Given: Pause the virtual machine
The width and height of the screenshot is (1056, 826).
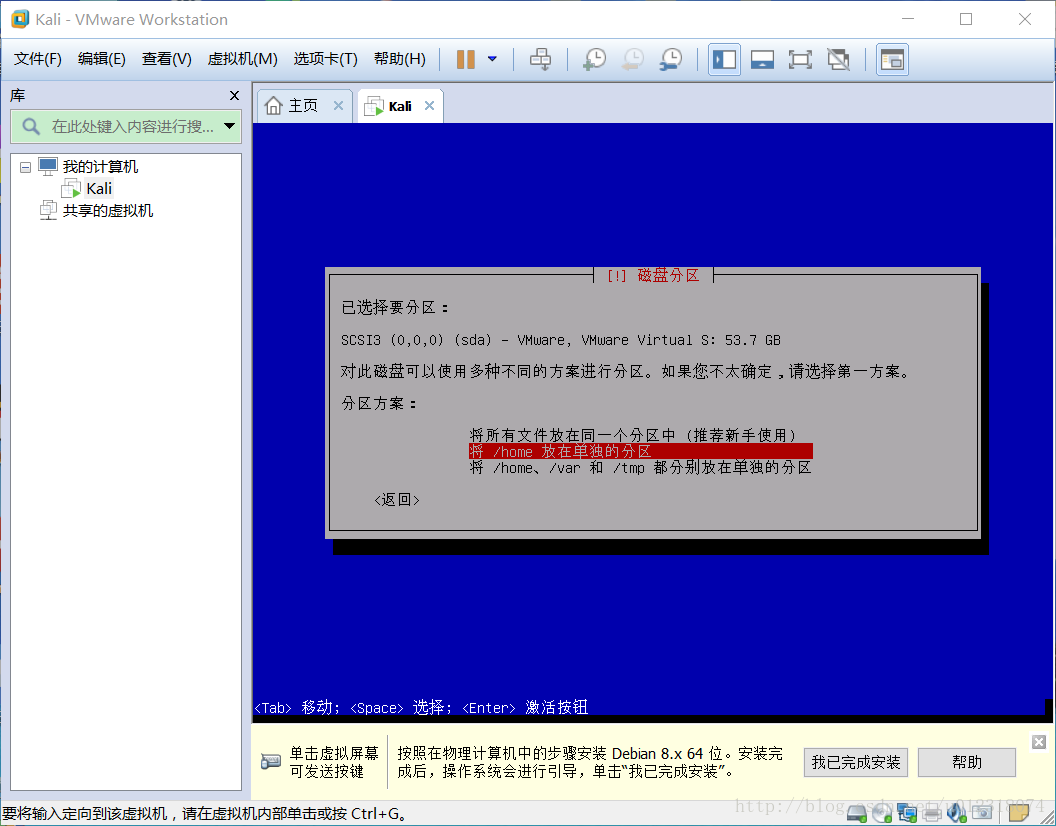Looking at the screenshot, I should point(465,59).
